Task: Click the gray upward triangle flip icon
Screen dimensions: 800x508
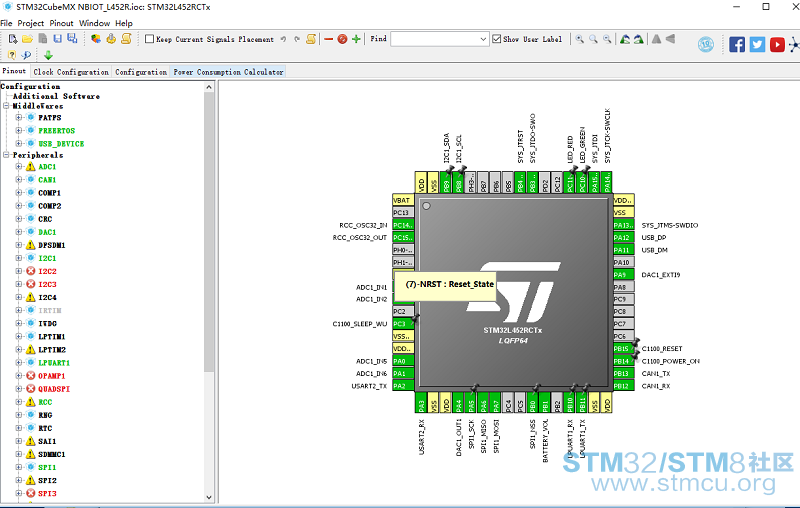Action: point(657,39)
